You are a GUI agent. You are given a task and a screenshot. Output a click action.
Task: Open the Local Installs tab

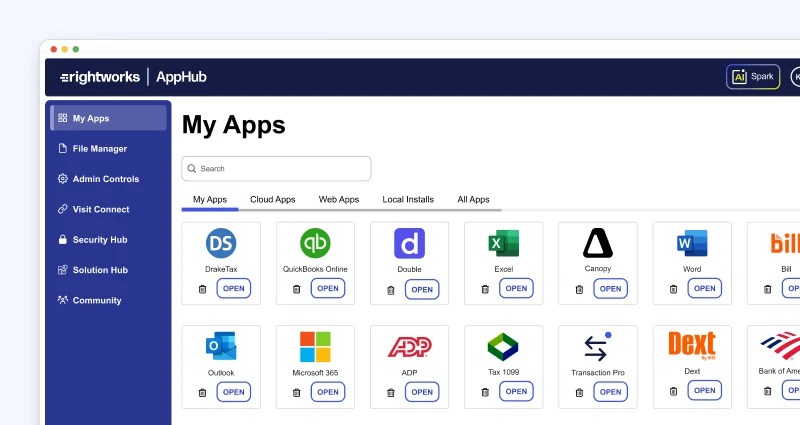tap(408, 199)
